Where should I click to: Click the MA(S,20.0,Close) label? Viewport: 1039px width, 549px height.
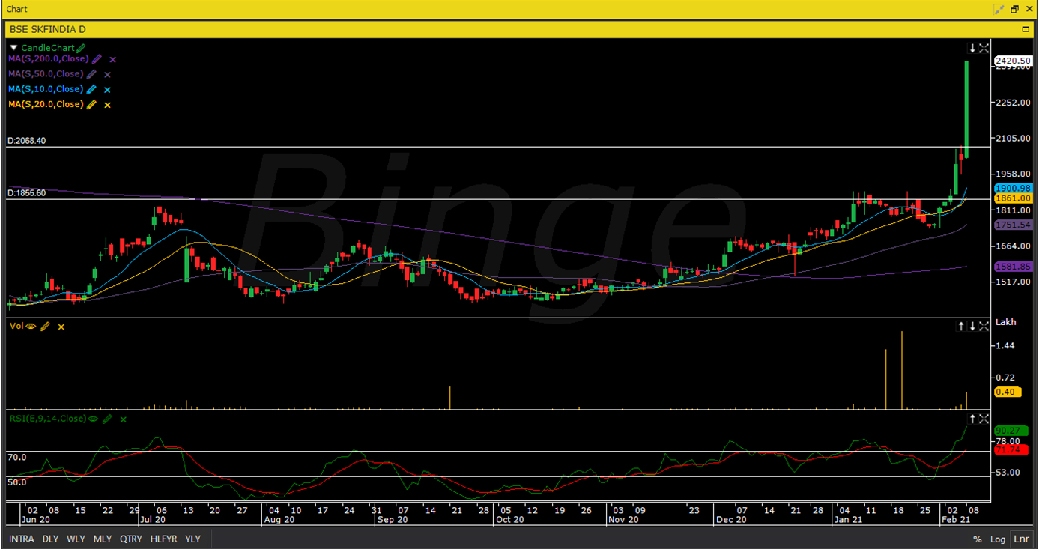[46, 105]
